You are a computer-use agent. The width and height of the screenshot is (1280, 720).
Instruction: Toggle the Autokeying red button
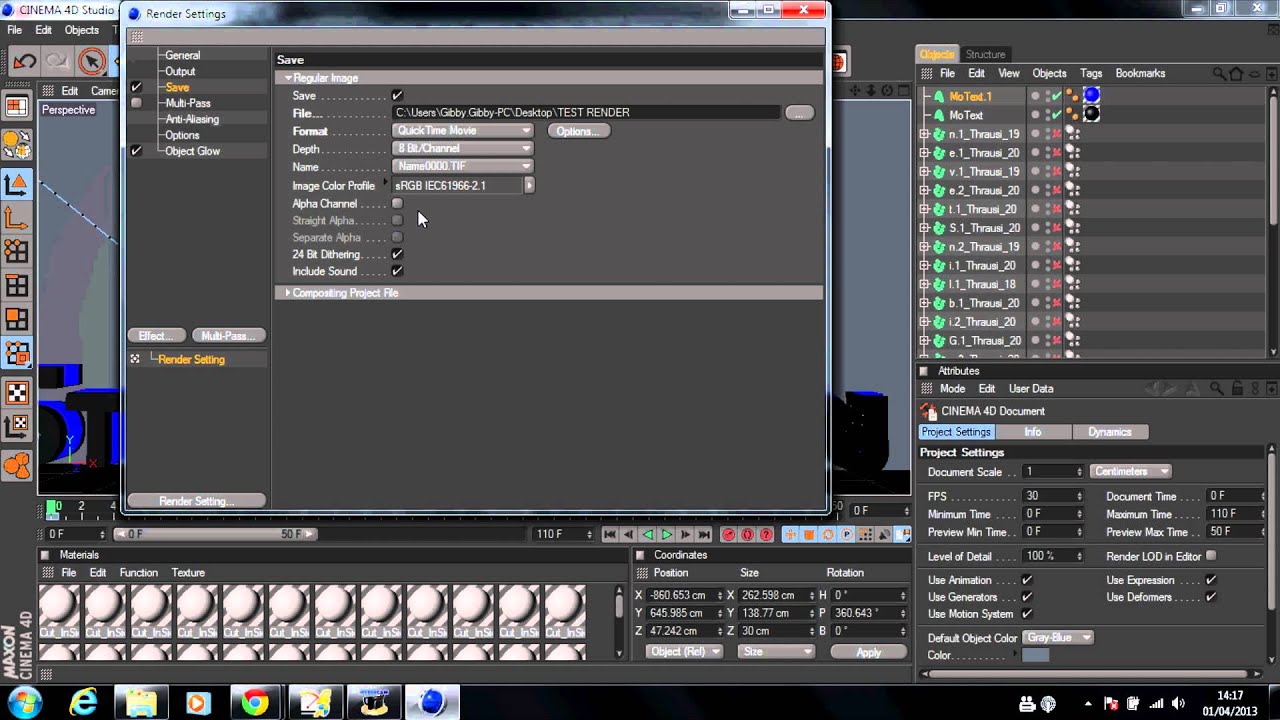(748, 535)
